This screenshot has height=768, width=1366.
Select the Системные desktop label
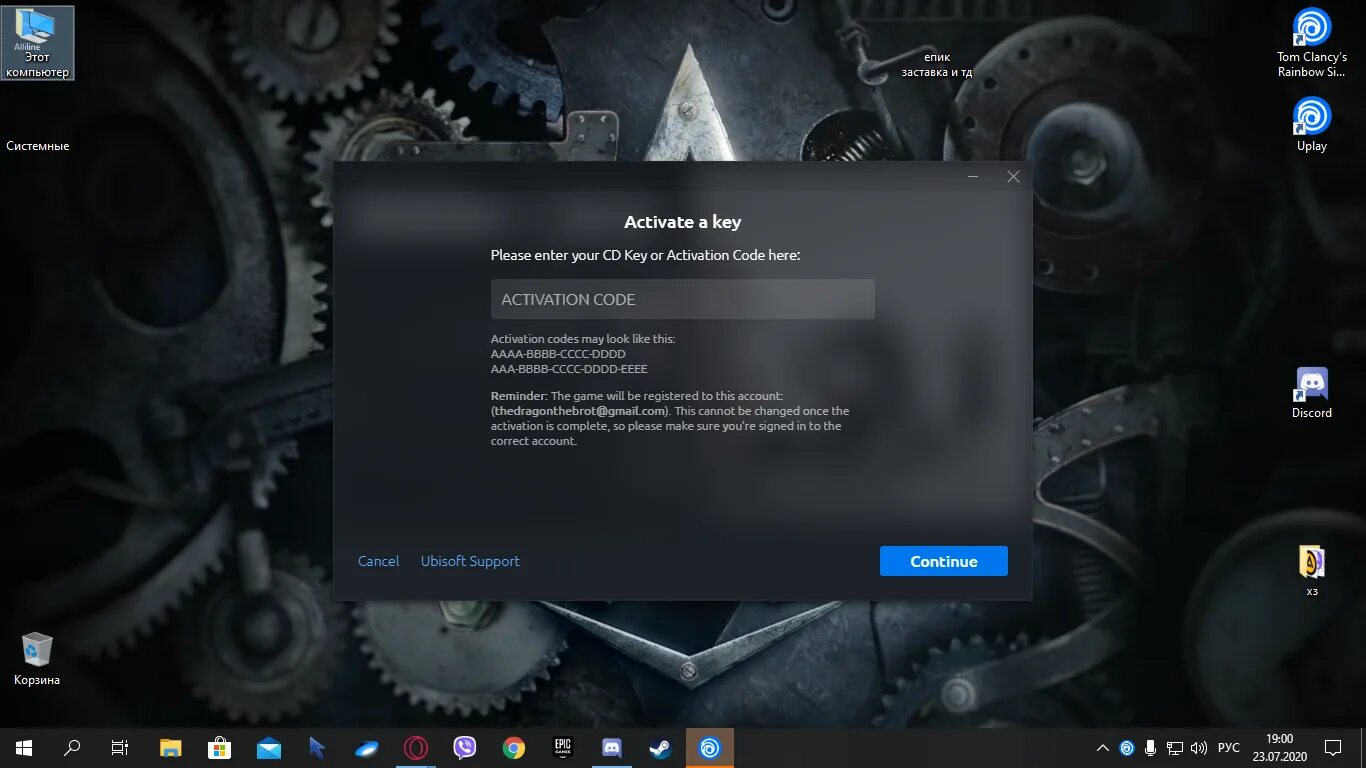point(38,146)
